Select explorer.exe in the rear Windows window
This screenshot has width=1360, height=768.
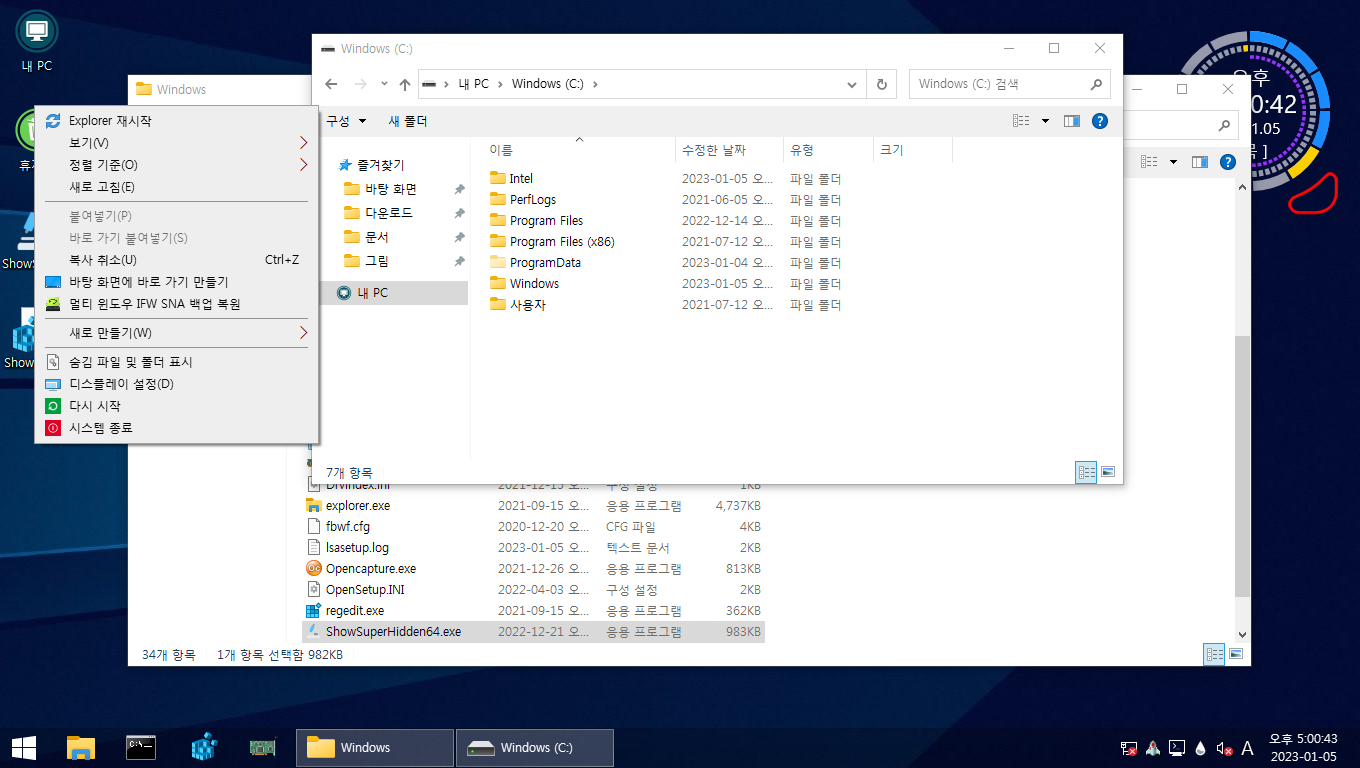tap(357, 506)
